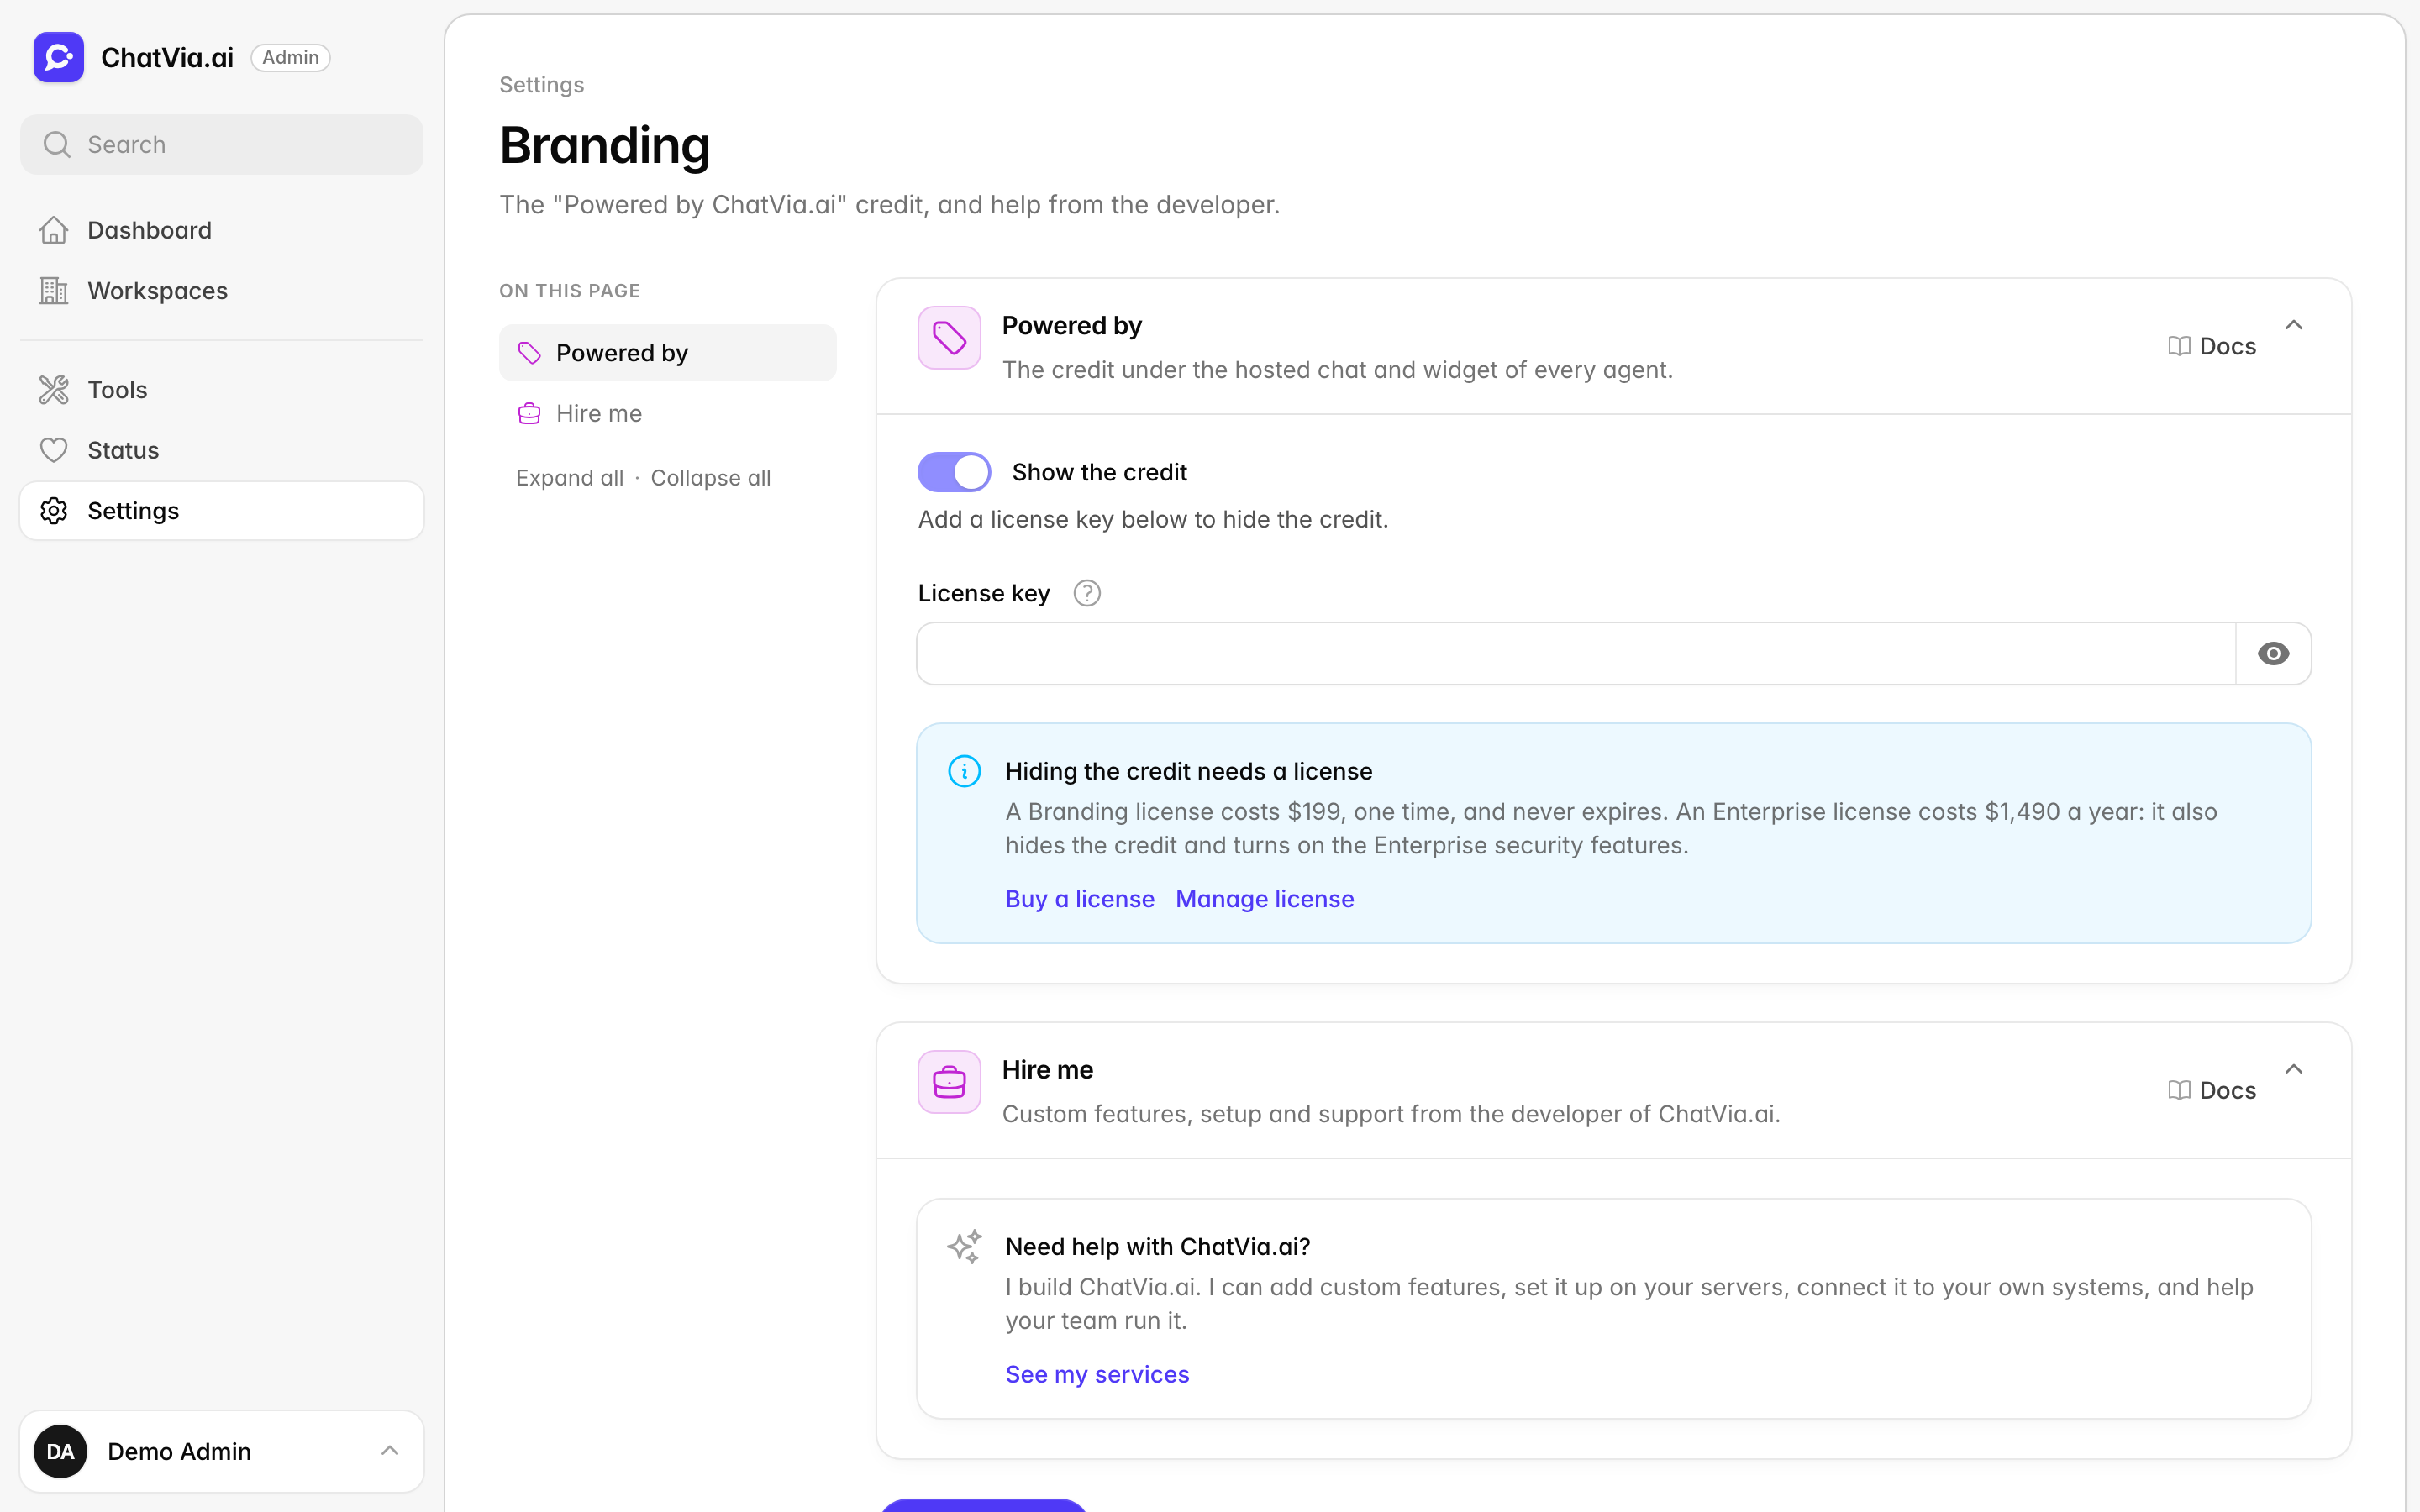
Task: Toggle the Show the credit switch
Action: coord(954,472)
